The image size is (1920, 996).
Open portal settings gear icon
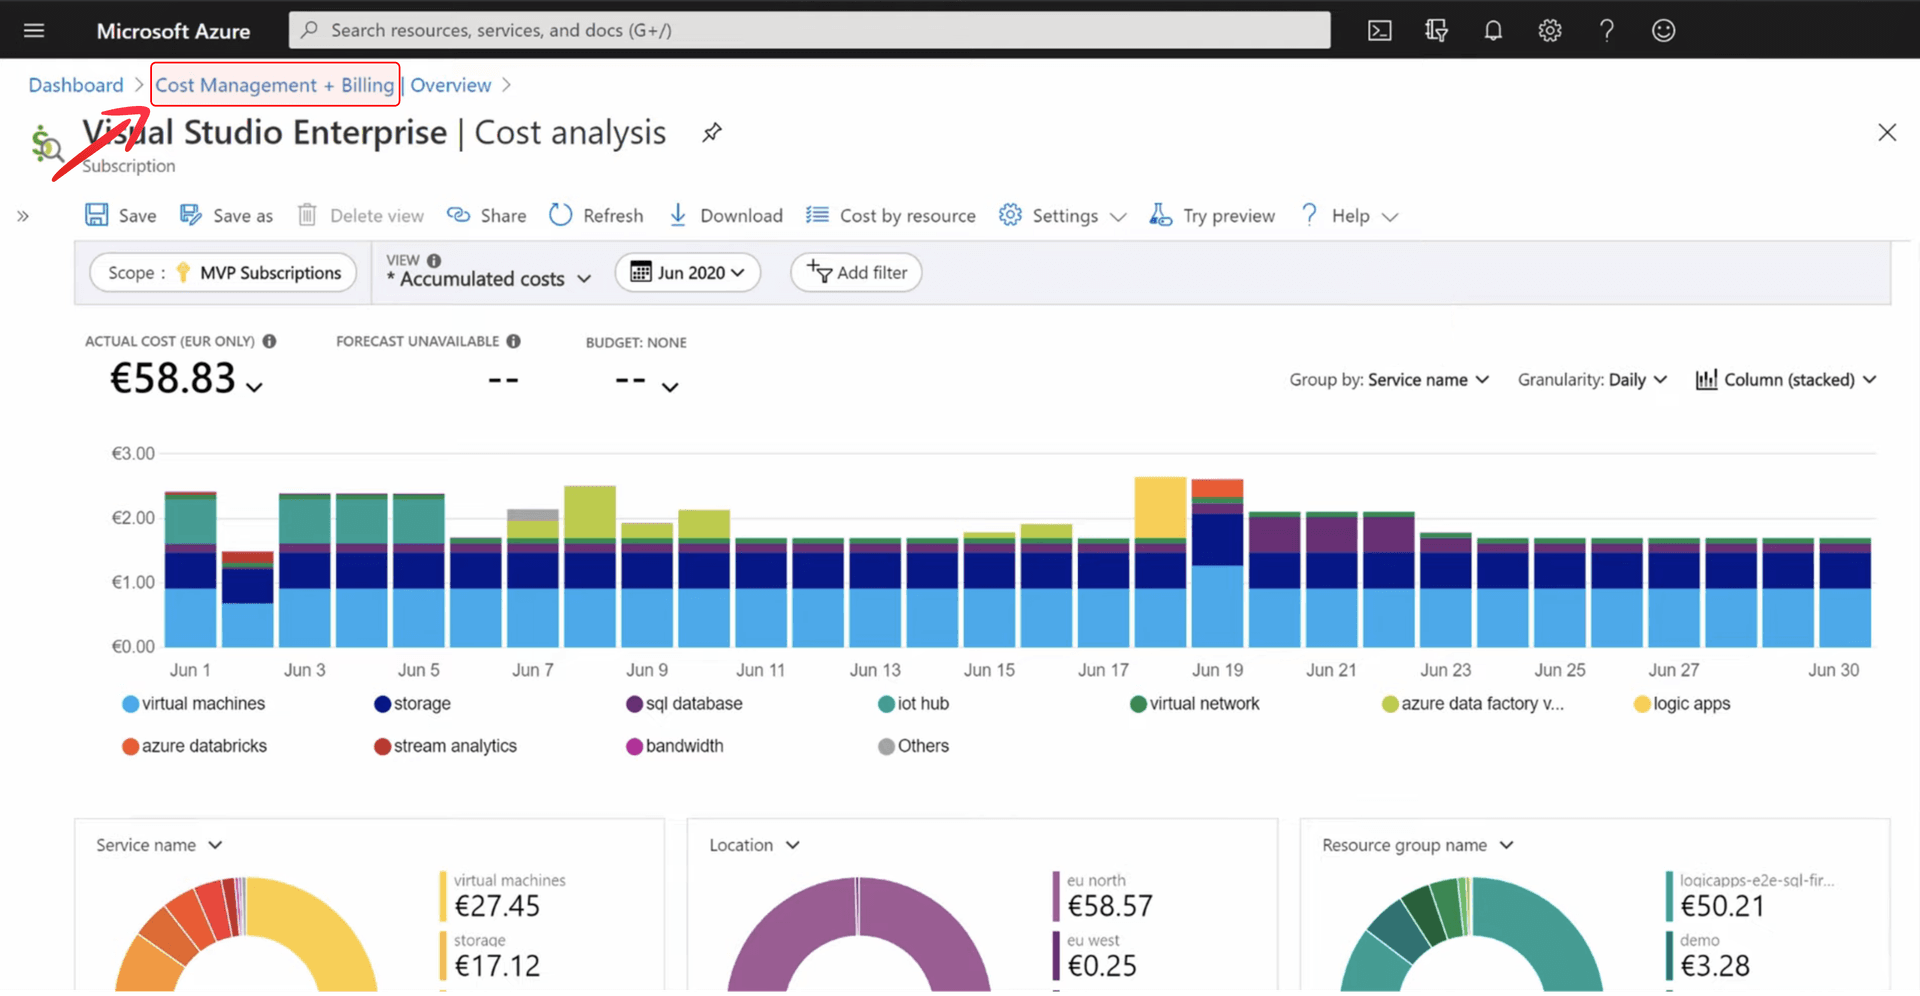point(1550,31)
